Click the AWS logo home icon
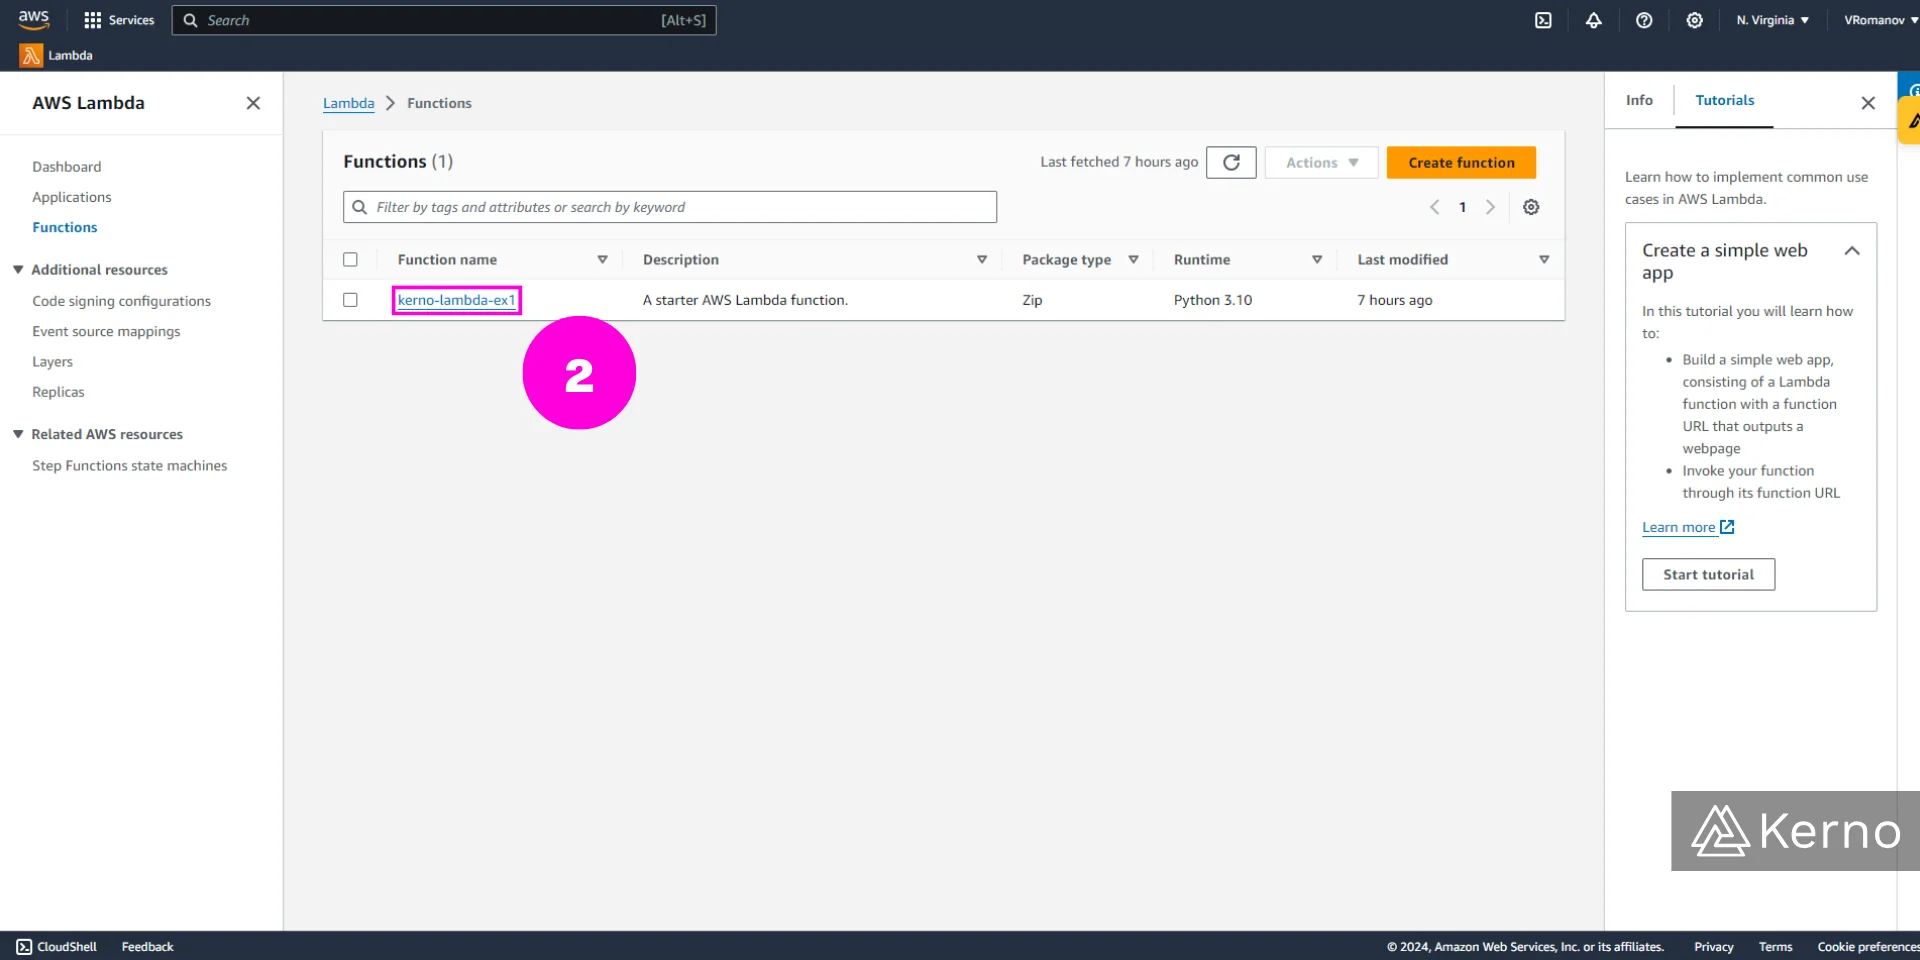The image size is (1920, 960). [x=33, y=19]
